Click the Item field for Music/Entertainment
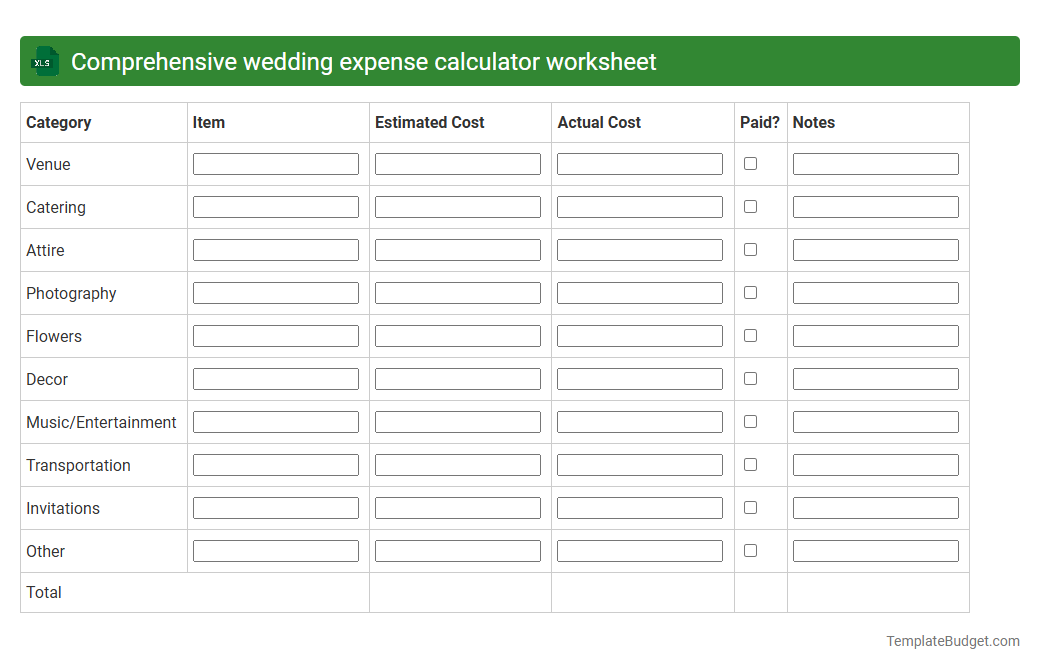1040x670 pixels. 275,421
